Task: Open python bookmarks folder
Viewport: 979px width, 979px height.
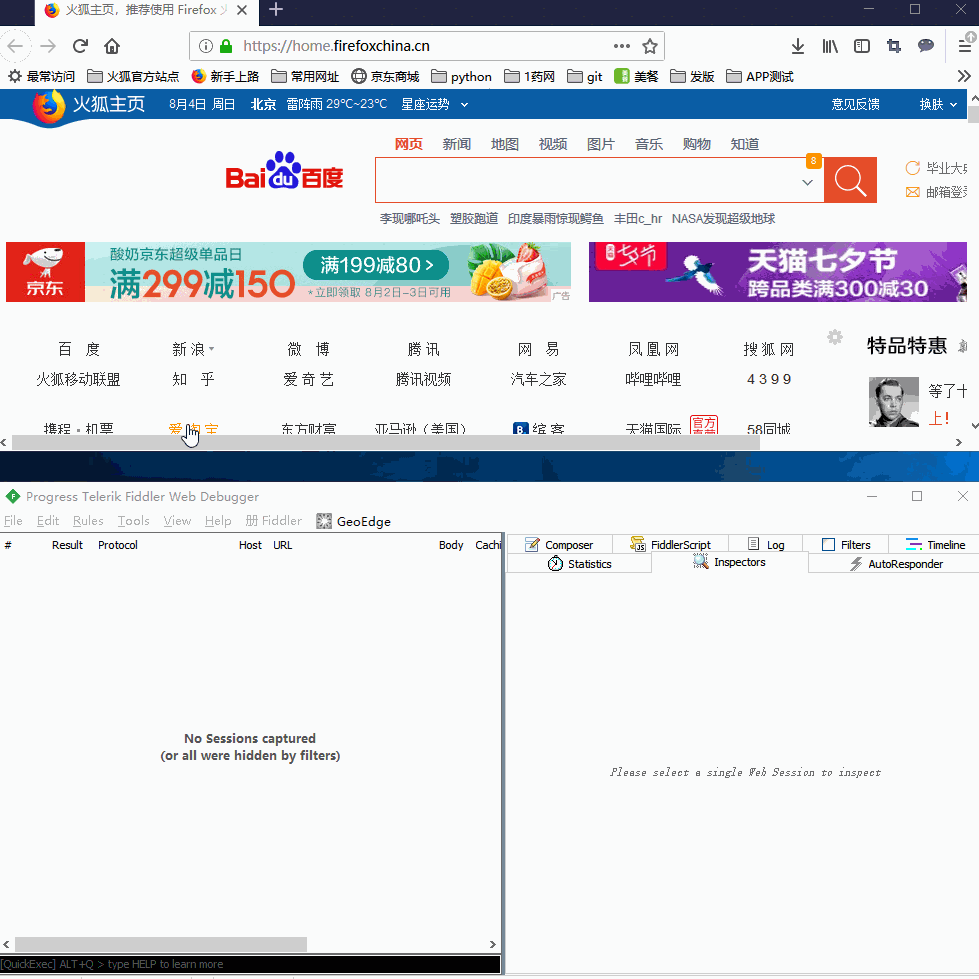Action: 461,76
